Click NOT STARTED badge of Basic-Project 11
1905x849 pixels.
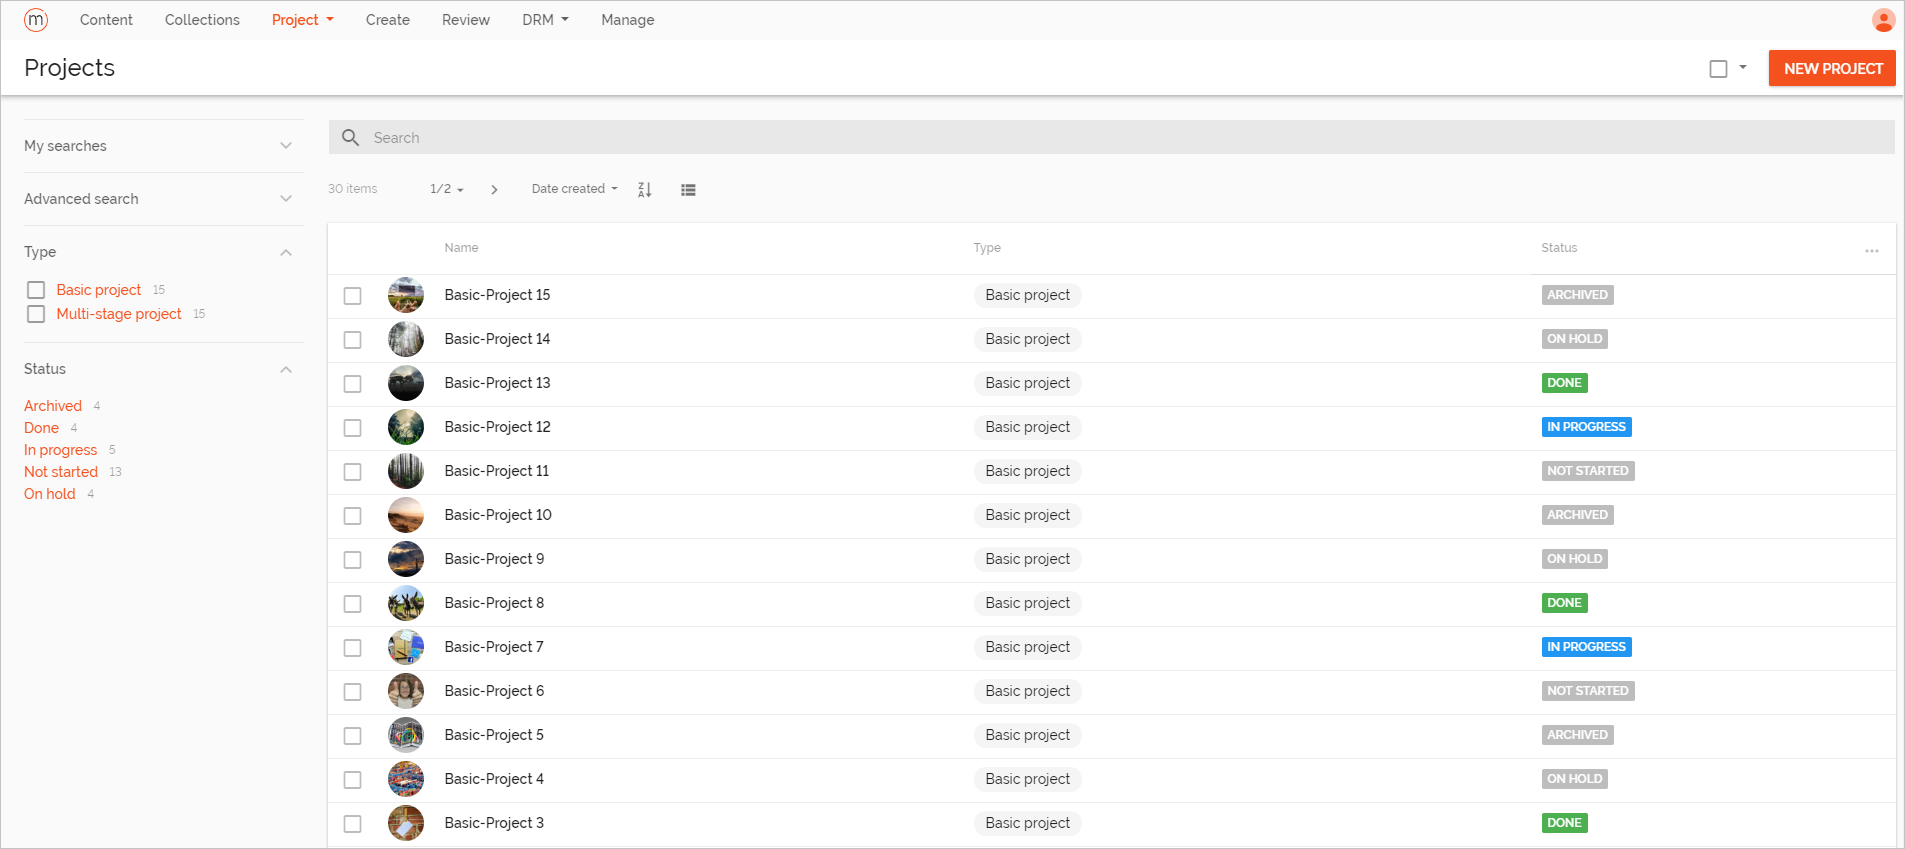[x=1588, y=471]
